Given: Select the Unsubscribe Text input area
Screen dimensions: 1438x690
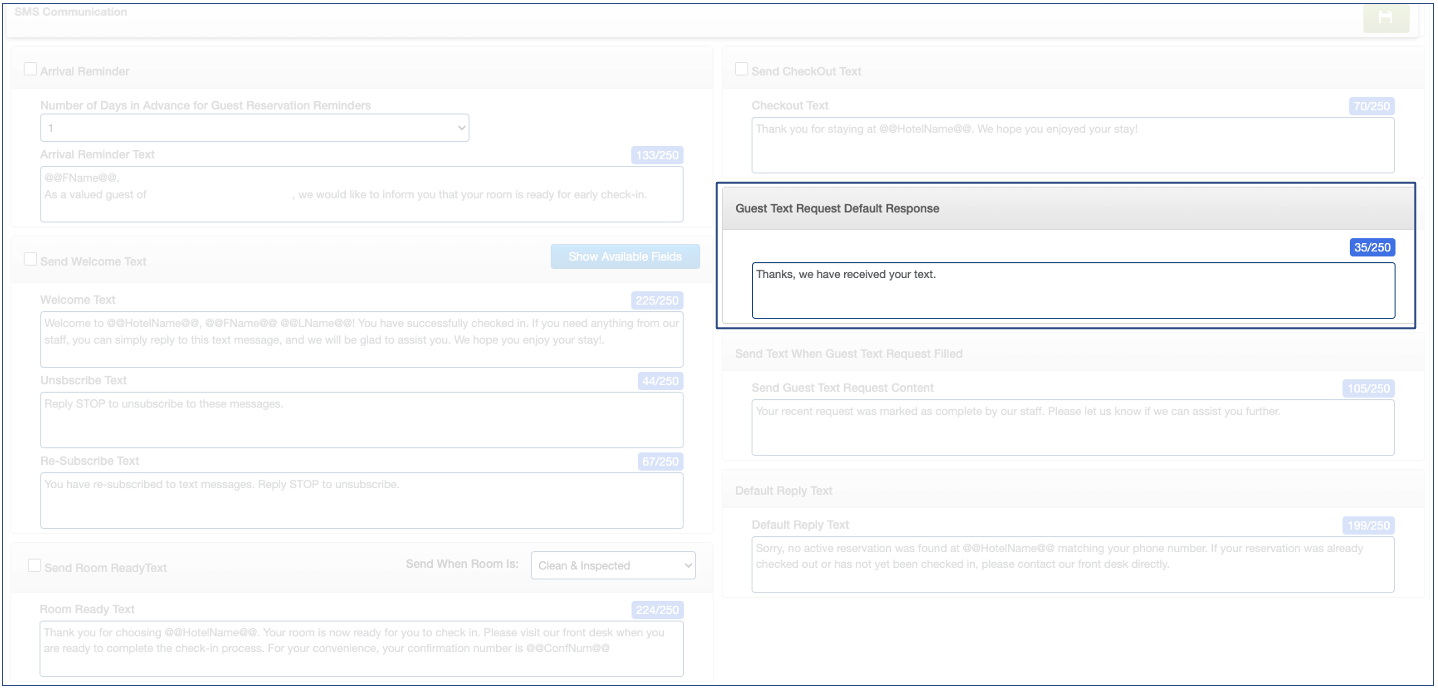Looking at the screenshot, I should point(361,420).
